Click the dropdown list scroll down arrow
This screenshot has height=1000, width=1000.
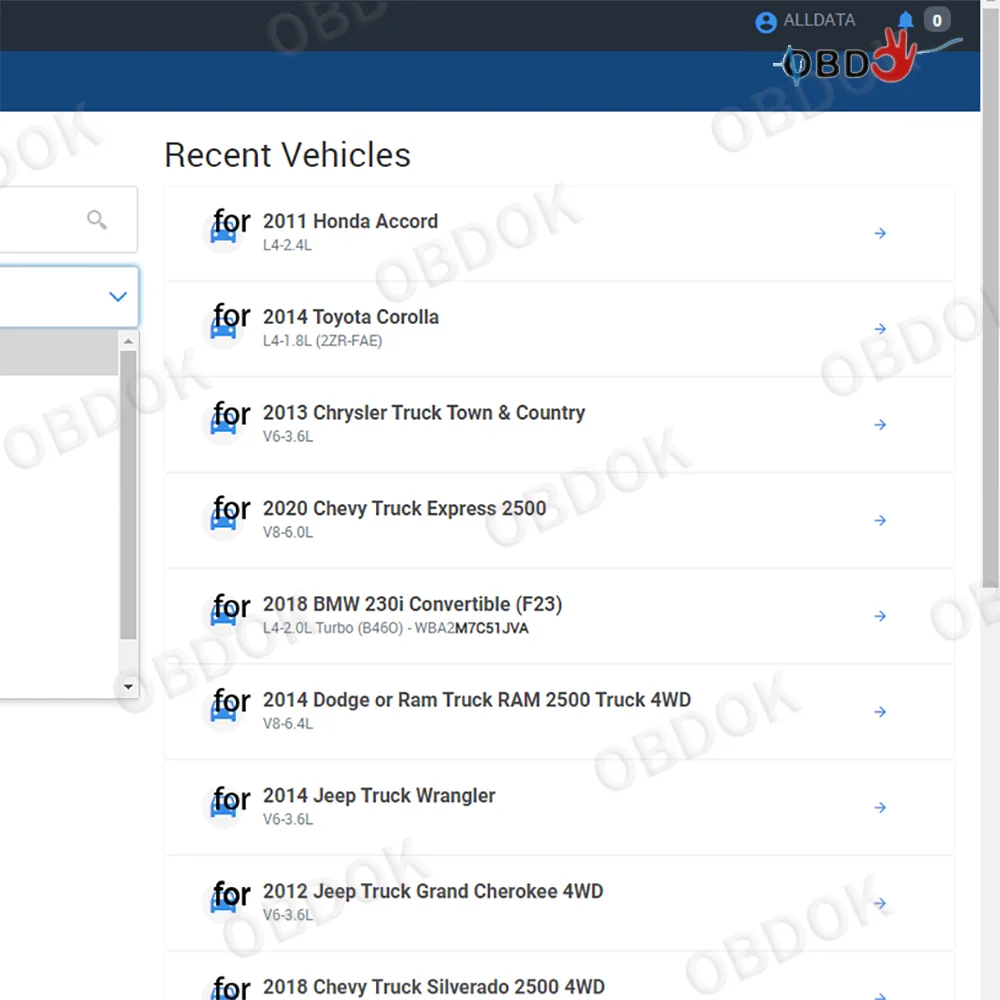[x=128, y=687]
